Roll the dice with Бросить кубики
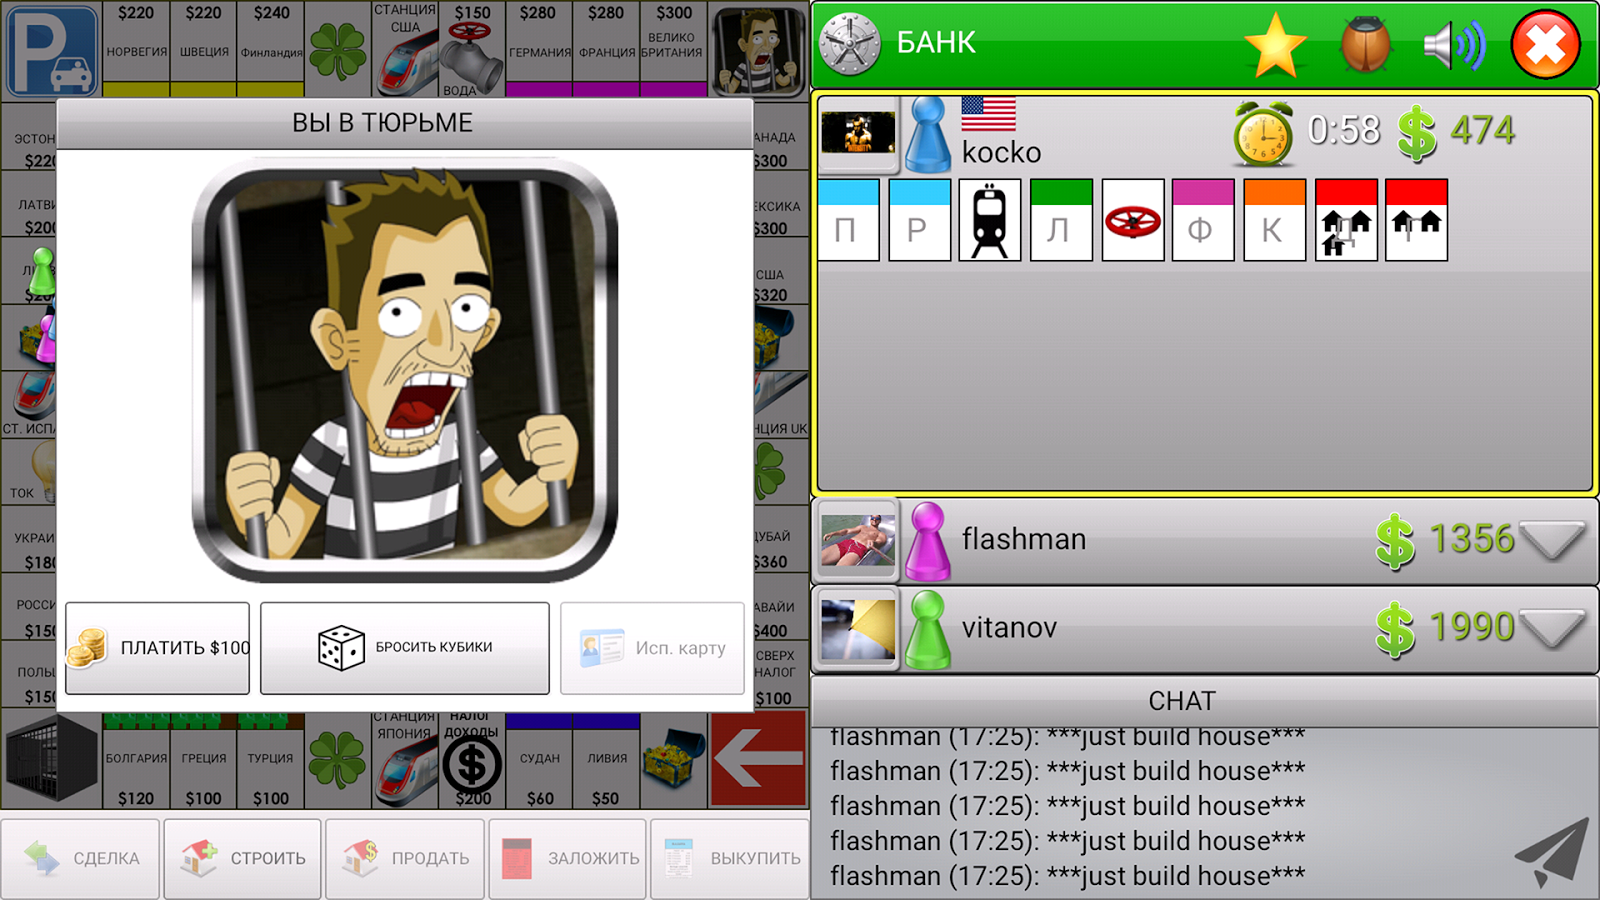This screenshot has height=900, width=1600. [405, 648]
